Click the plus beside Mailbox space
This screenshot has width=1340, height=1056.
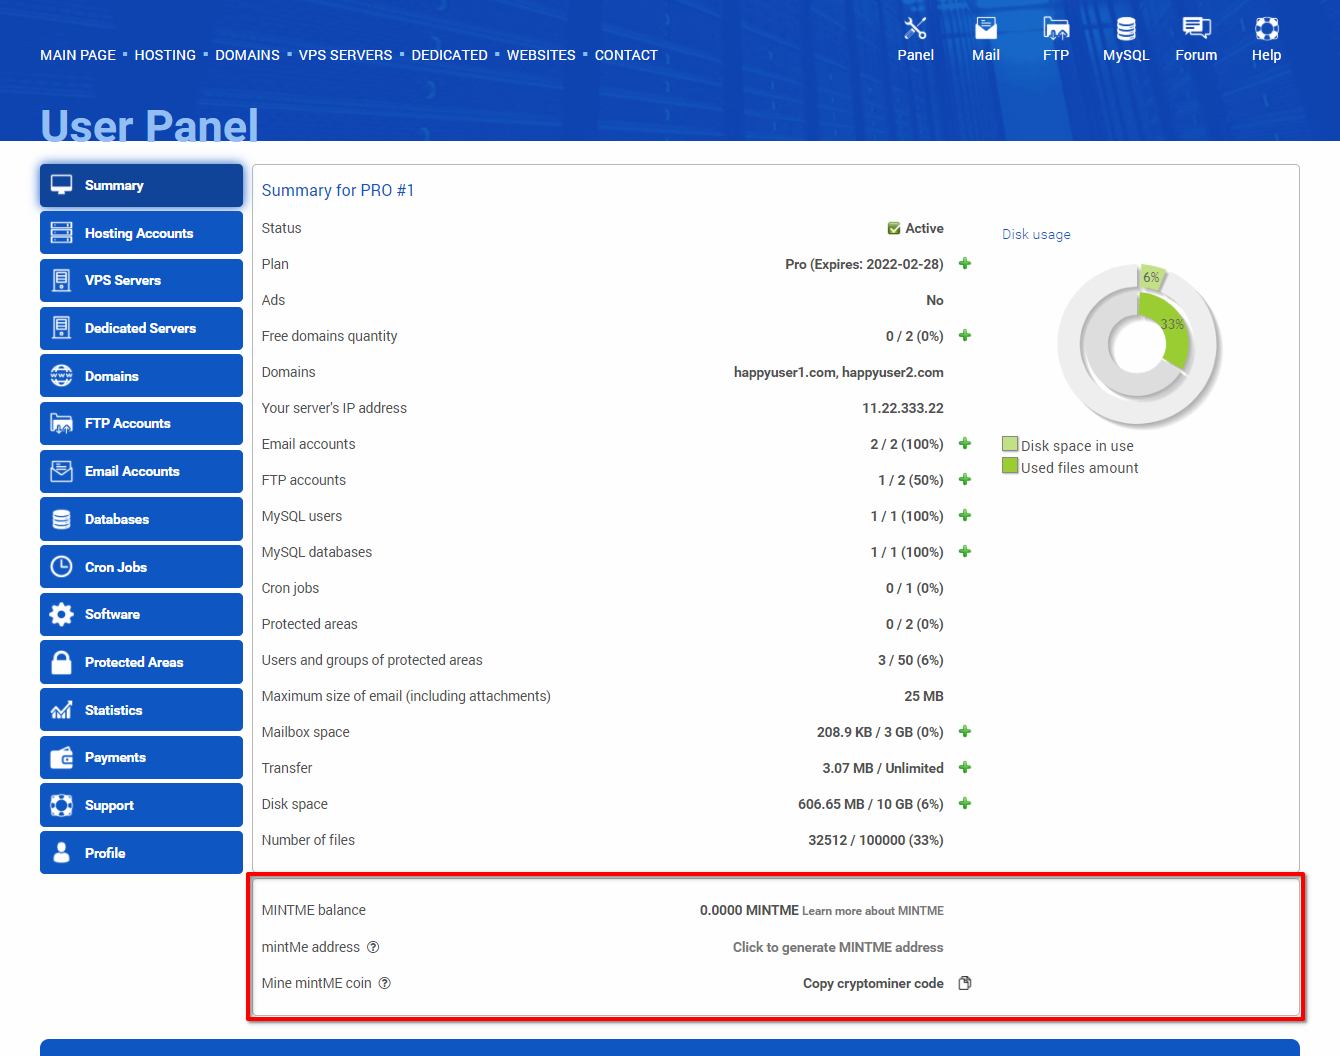(x=965, y=732)
